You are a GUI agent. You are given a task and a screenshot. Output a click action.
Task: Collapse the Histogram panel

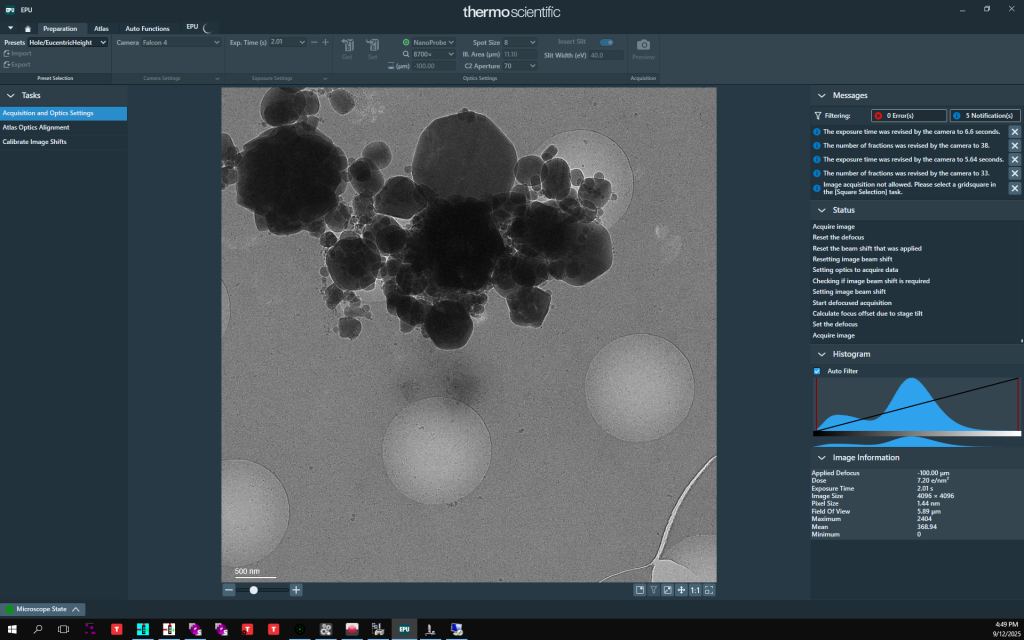pyautogui.click(x=822, y=354)
